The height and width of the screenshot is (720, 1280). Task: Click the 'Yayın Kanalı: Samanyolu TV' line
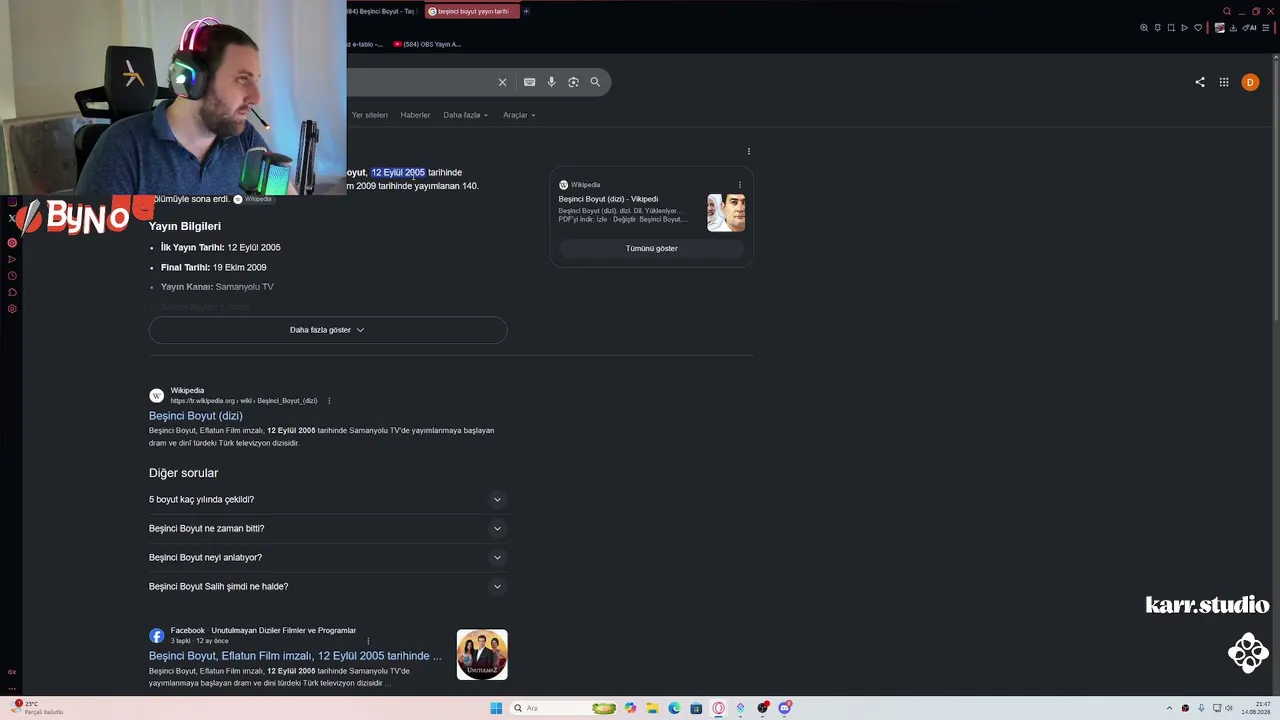217,287
